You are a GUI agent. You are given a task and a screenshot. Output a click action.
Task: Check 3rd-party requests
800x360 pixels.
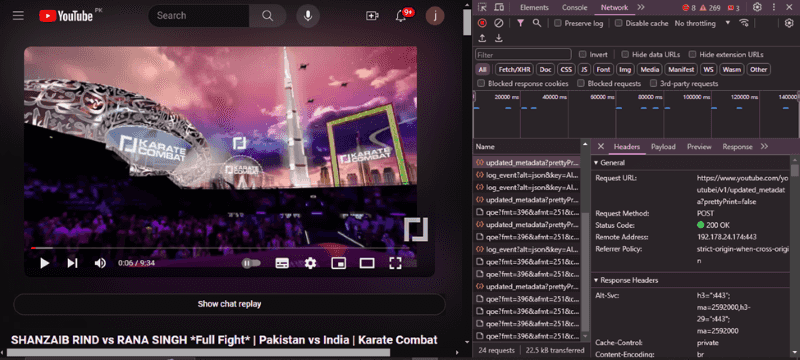tap(653, 84)
